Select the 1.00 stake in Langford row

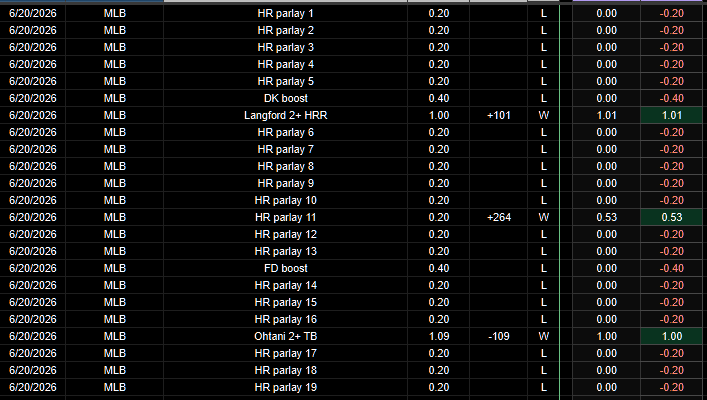pyautogui.click(x=439, y=115)
